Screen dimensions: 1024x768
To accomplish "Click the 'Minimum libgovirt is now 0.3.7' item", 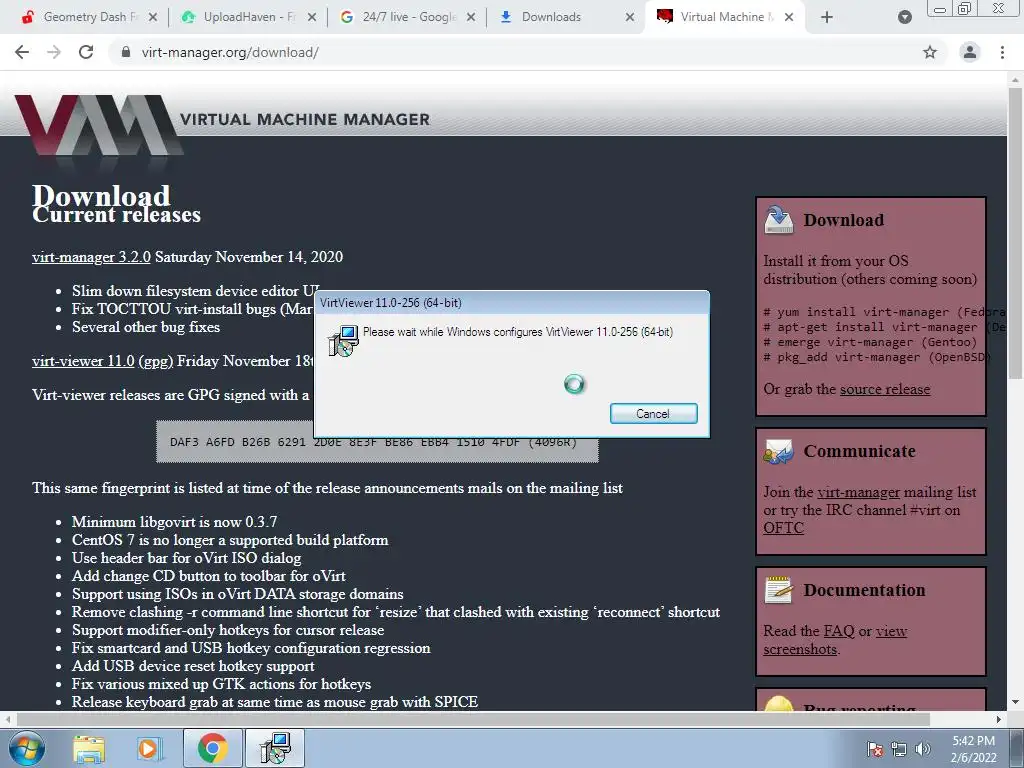I will pos(174,522).
